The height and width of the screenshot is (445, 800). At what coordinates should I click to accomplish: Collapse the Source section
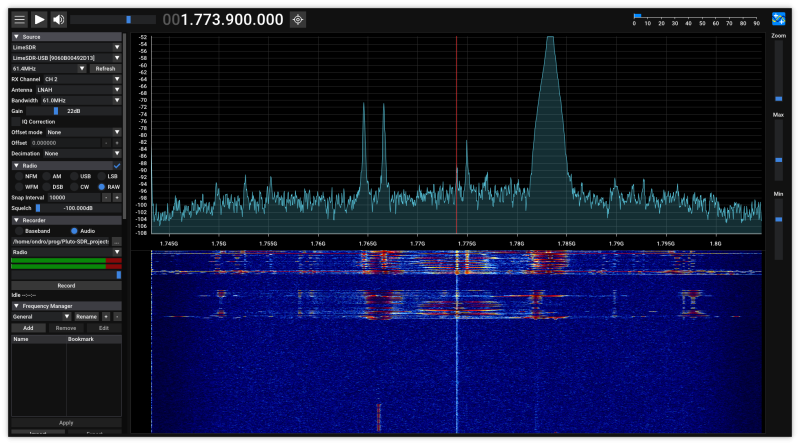pyautogui.click(x=66, y=37)
